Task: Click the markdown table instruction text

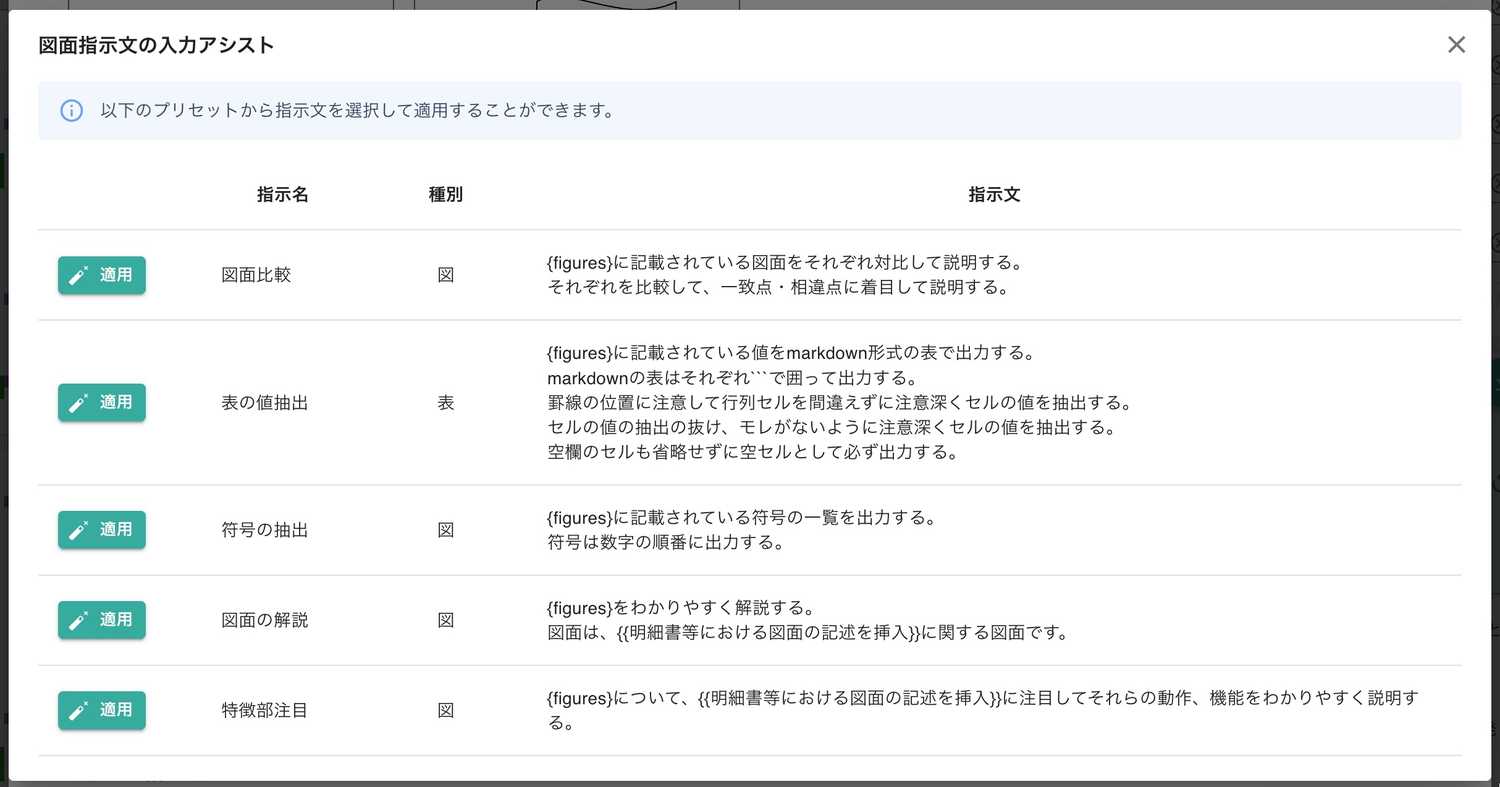Action: tap(839, 402)
